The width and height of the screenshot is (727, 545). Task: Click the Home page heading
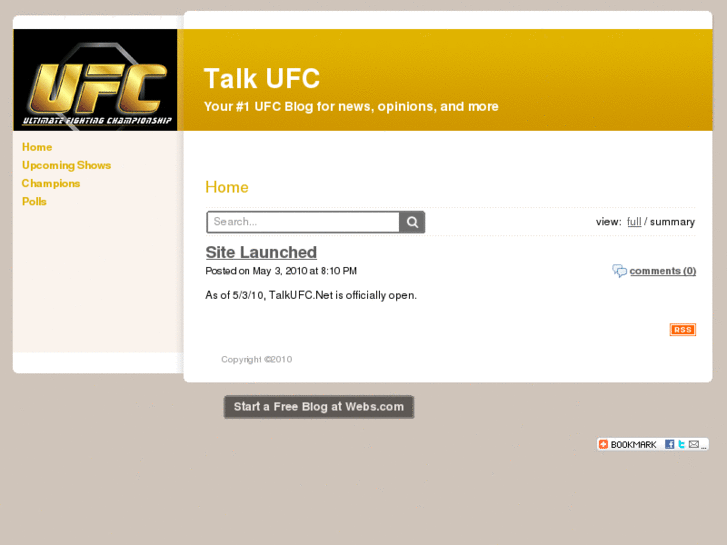[x=227, y=187]
